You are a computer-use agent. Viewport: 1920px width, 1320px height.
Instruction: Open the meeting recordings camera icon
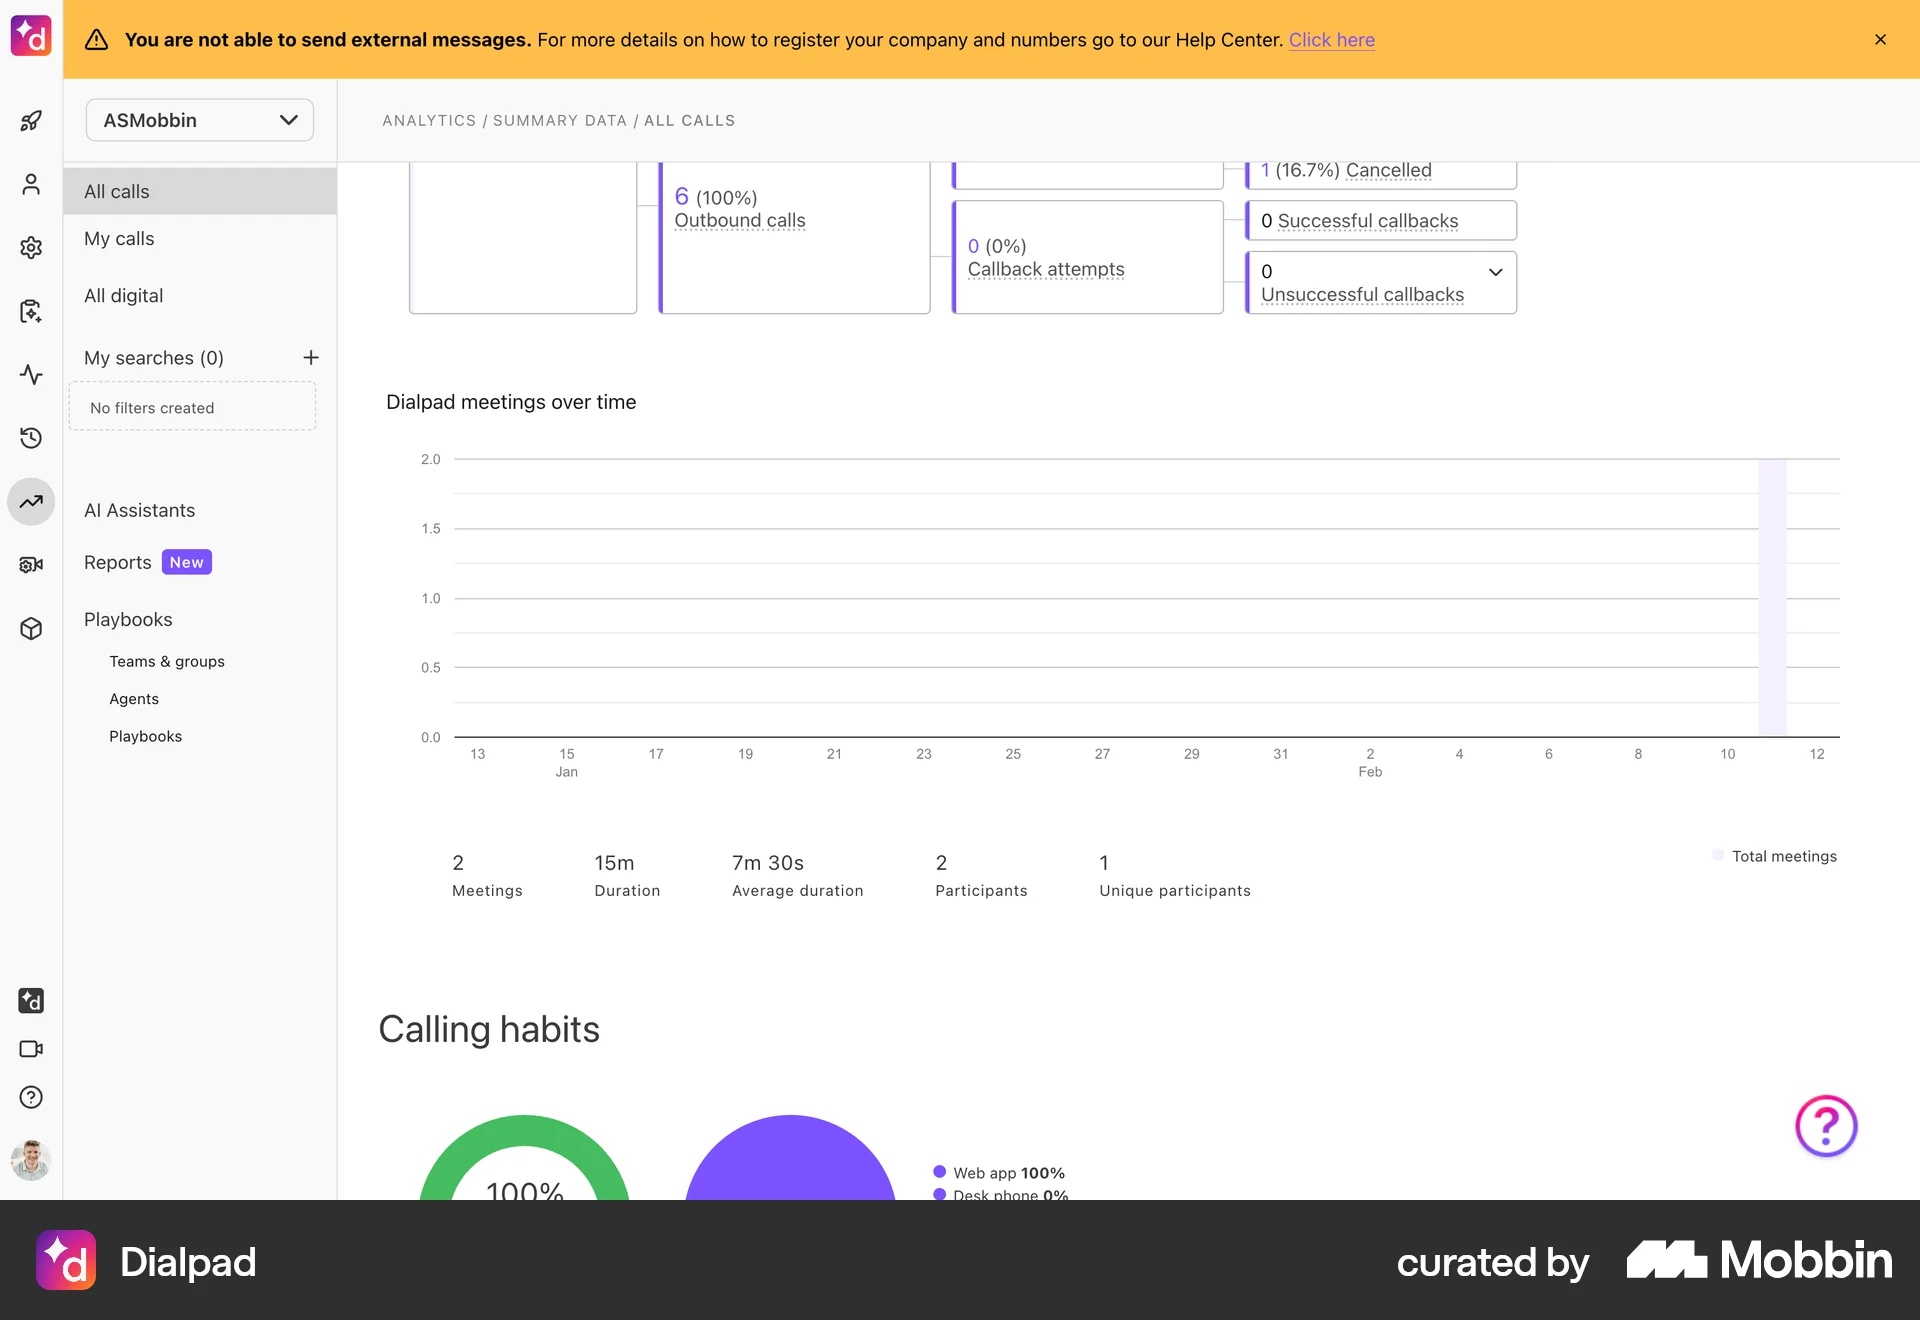coord(31,564)
